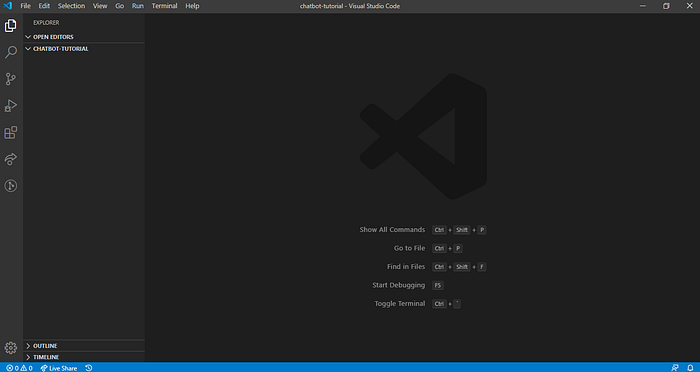Open the Selection menu

click(x=71, y=6)
